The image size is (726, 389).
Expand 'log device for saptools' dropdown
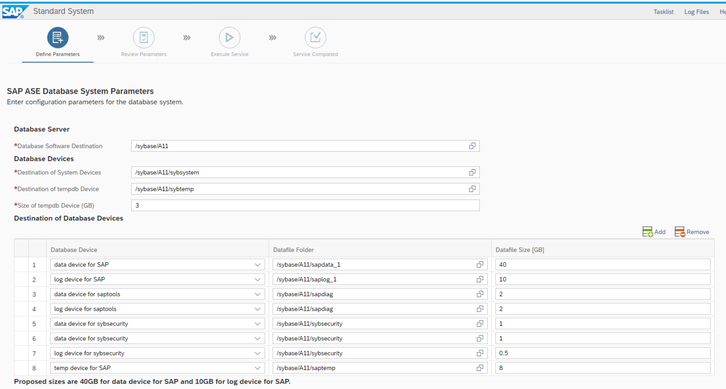[257, 309]
